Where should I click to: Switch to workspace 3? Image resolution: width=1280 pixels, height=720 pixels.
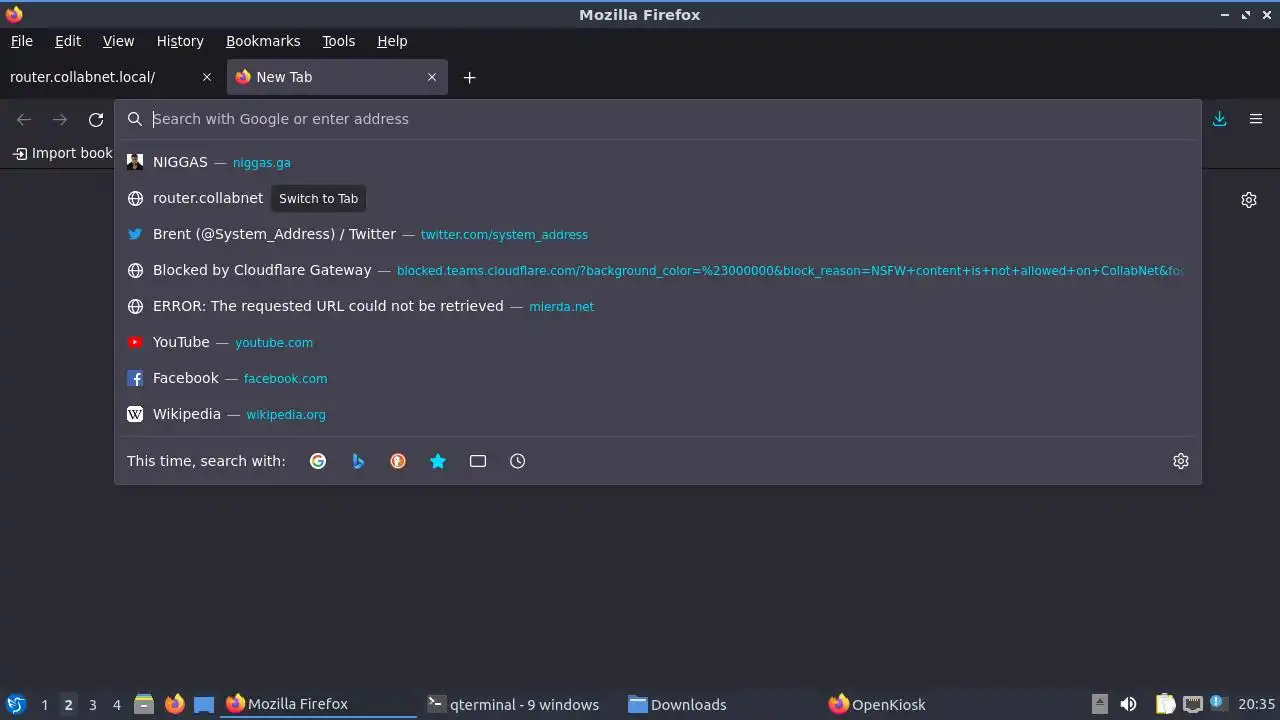coord(92,704)
